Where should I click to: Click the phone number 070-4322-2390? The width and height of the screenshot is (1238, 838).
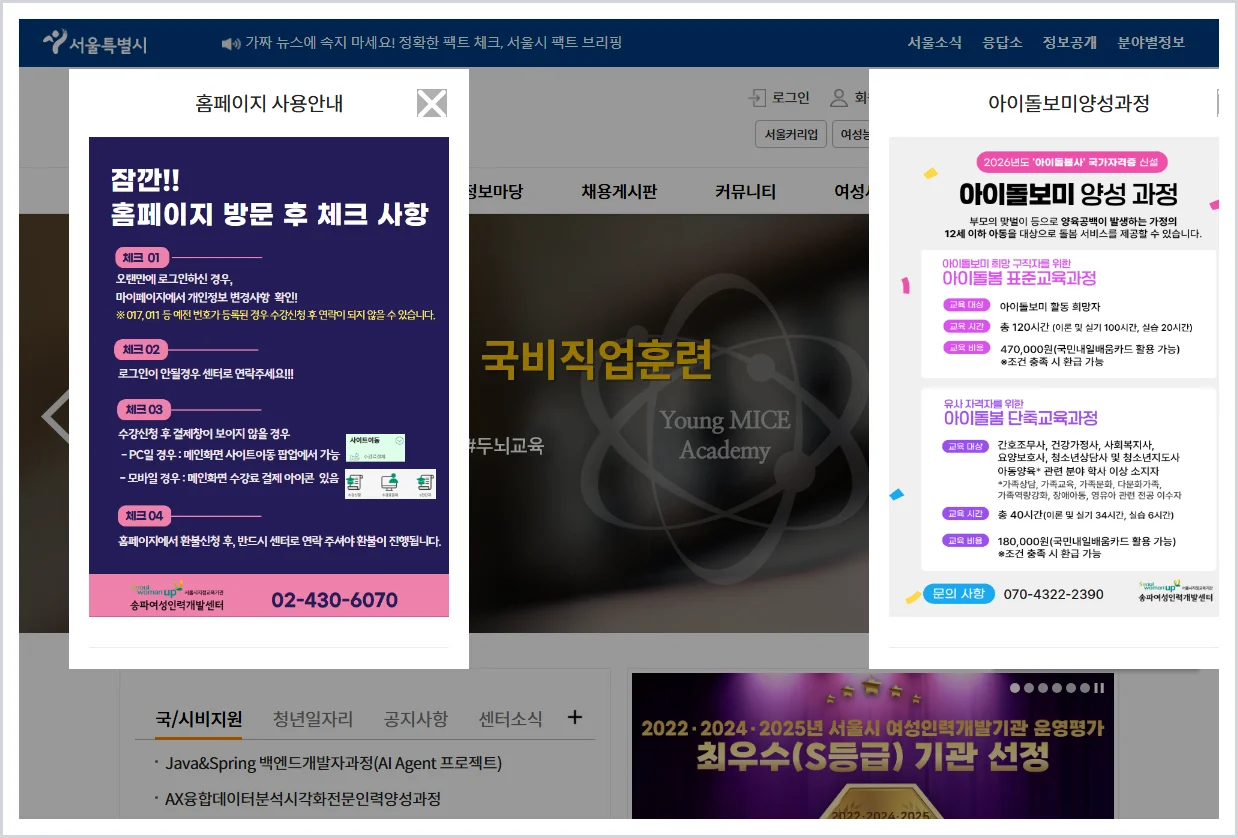1053,594
